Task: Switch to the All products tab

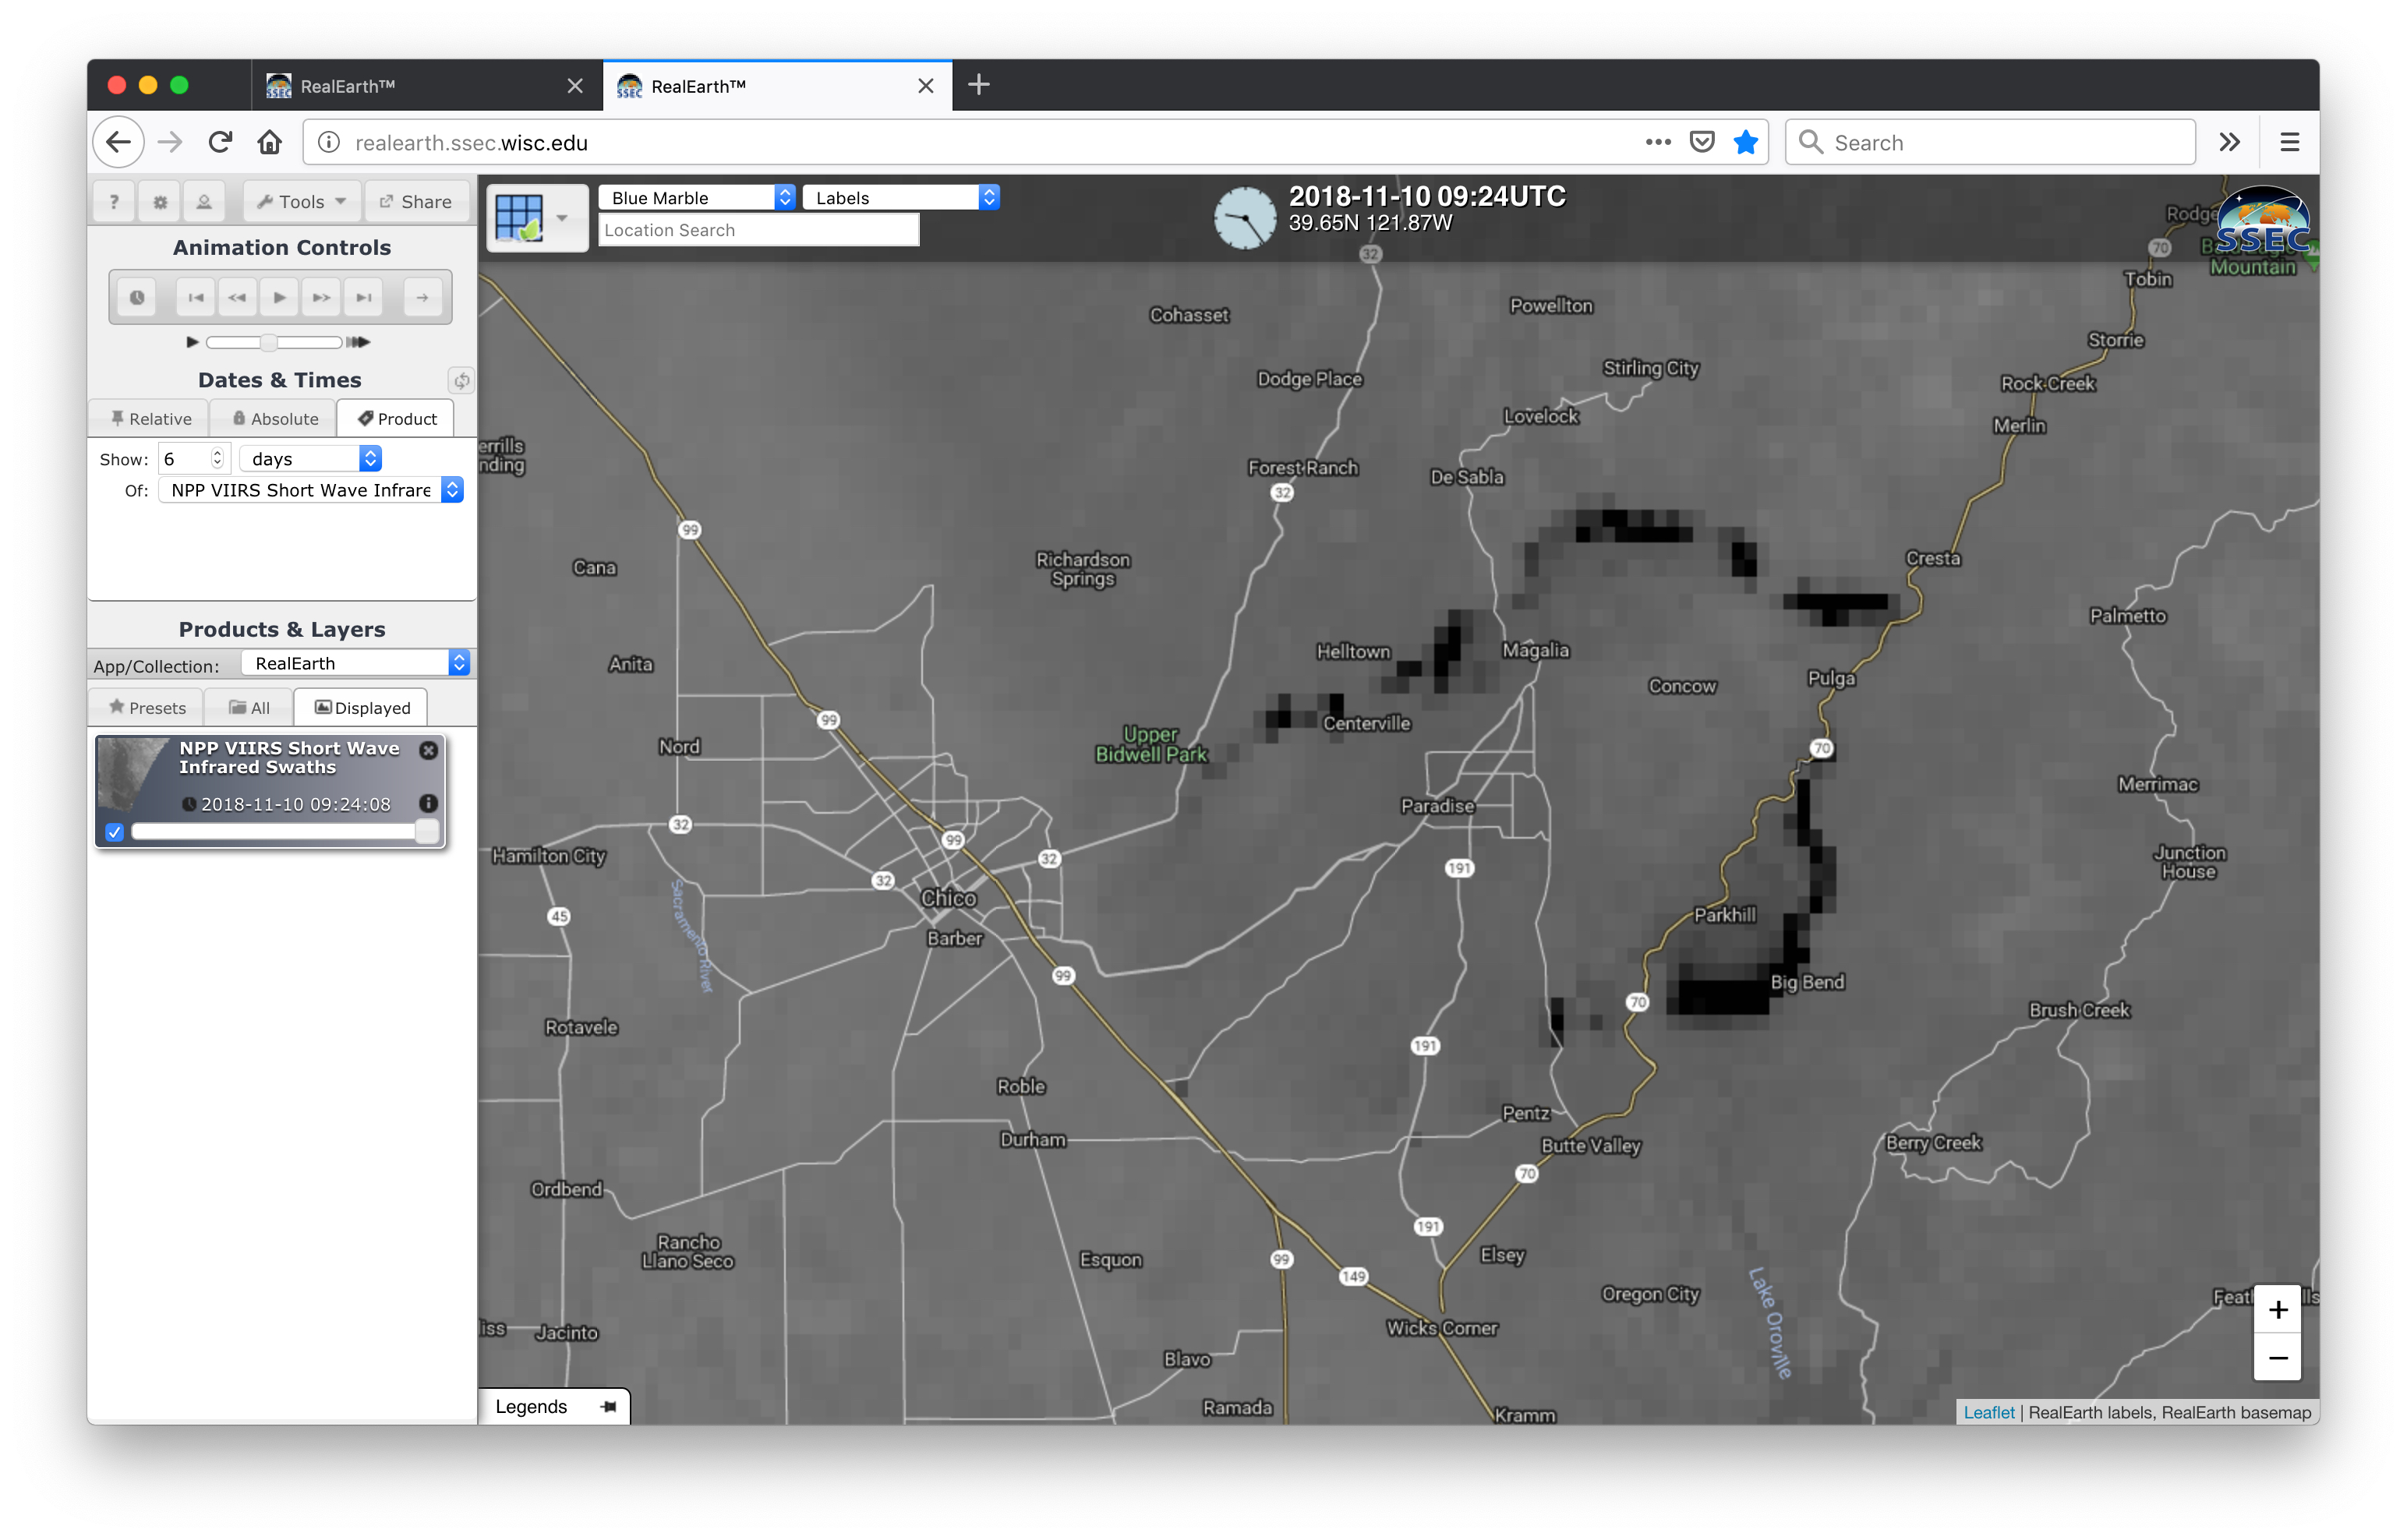Action: pos(249,707)
